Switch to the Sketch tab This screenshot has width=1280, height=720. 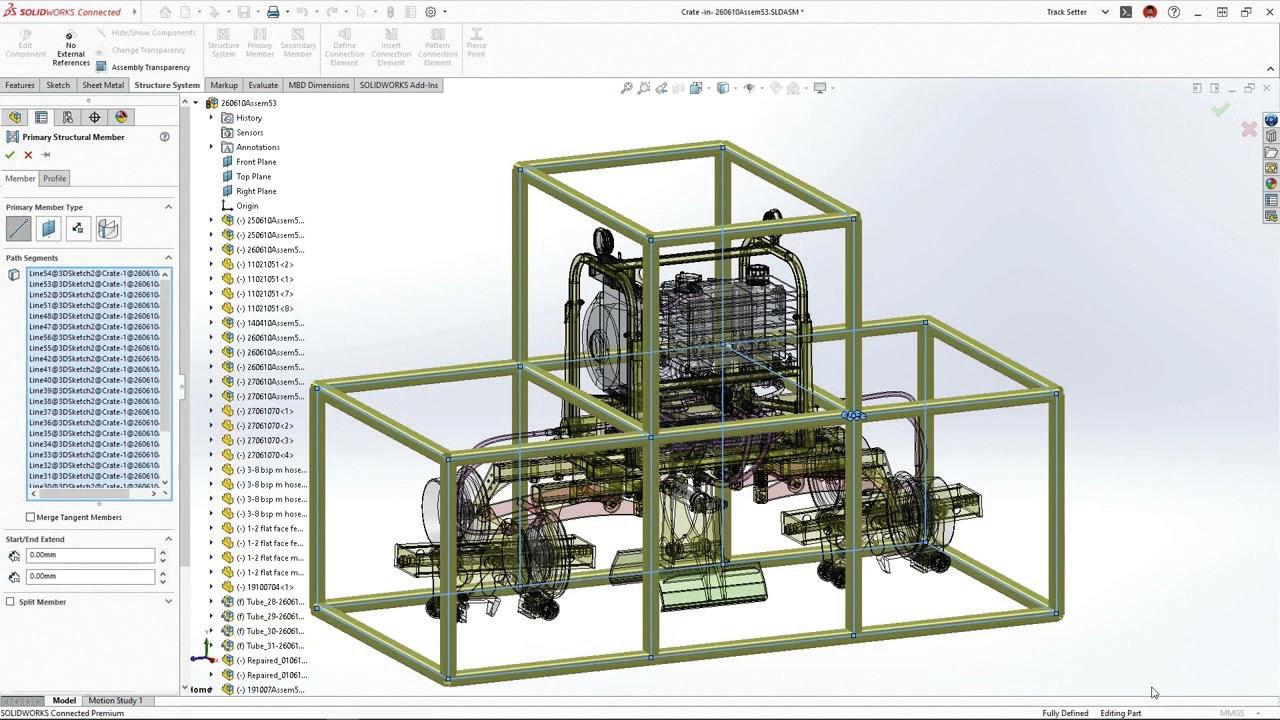point(58,85)
